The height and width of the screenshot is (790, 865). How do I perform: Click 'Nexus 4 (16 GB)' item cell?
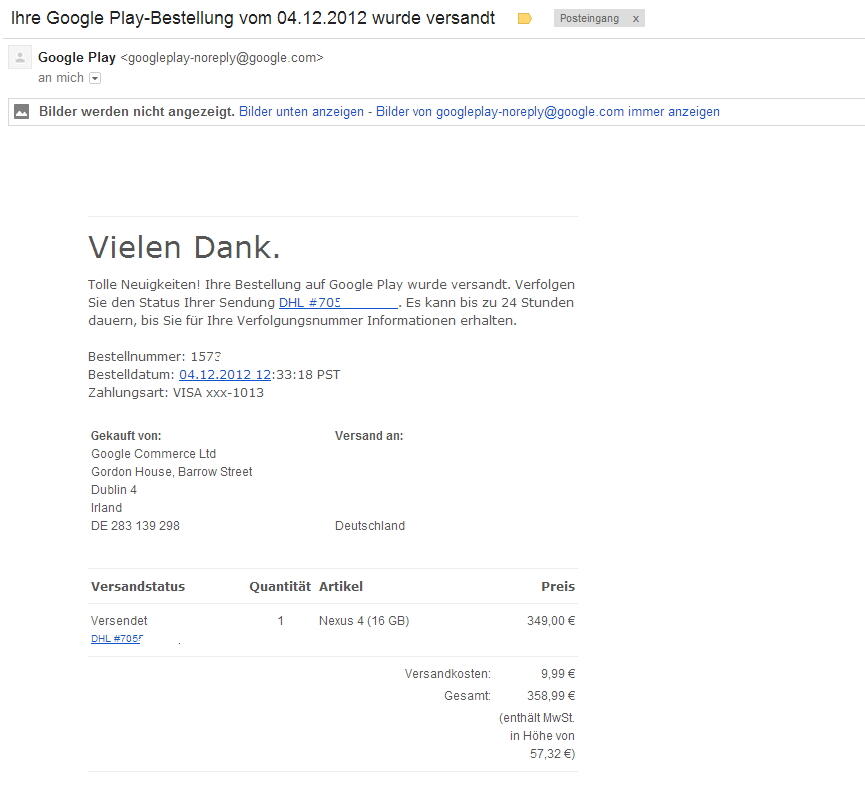point(364,621)
